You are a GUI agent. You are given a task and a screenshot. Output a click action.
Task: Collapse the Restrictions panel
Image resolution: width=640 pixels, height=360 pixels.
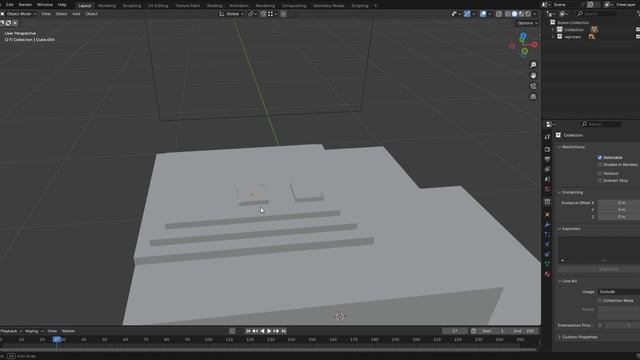tap(573, 147)
